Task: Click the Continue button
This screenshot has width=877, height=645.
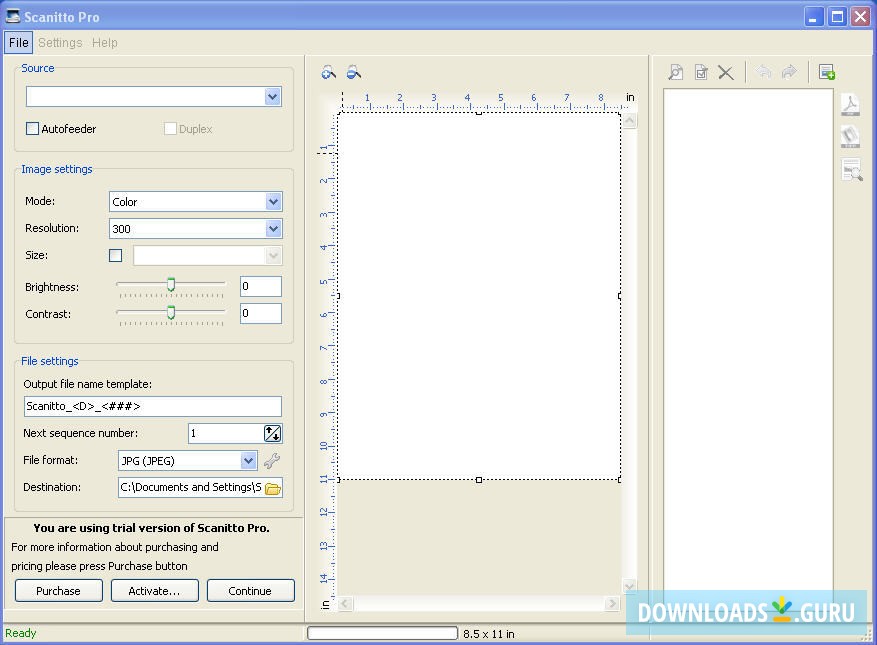Action: point(250,591)
